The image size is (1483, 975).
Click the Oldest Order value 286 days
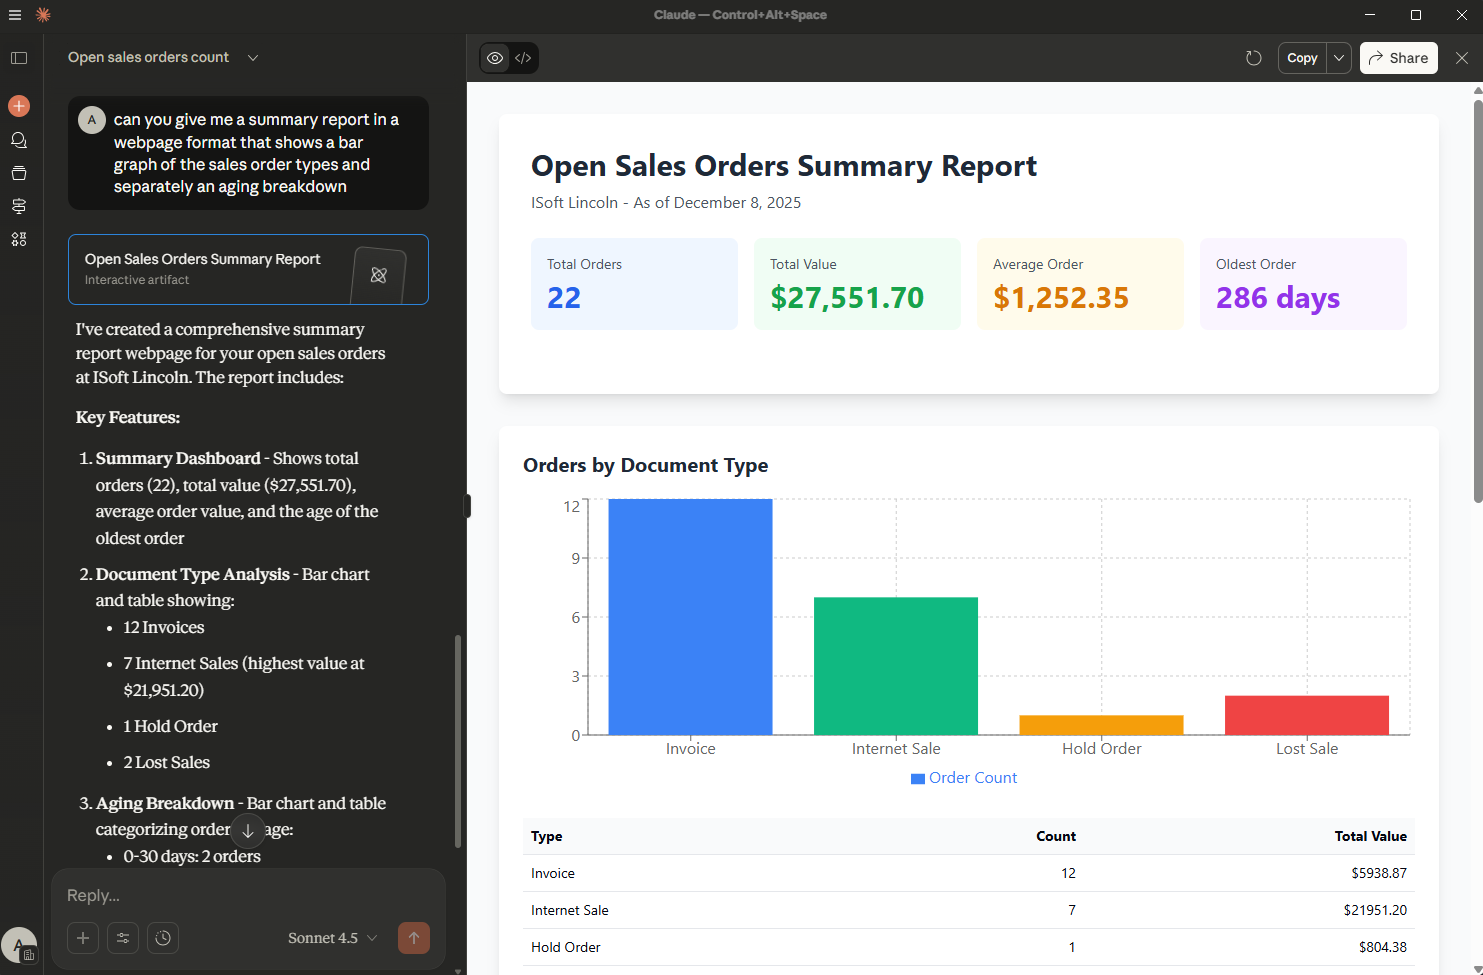tap(1278, 298)
